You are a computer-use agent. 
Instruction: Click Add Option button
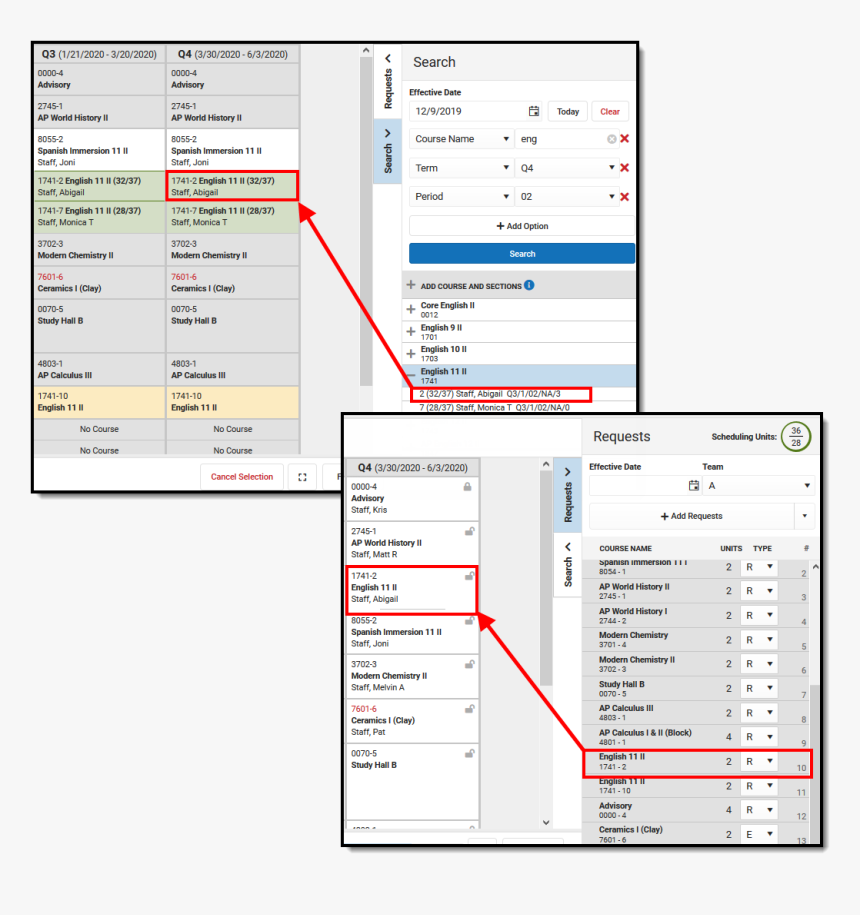522,226
